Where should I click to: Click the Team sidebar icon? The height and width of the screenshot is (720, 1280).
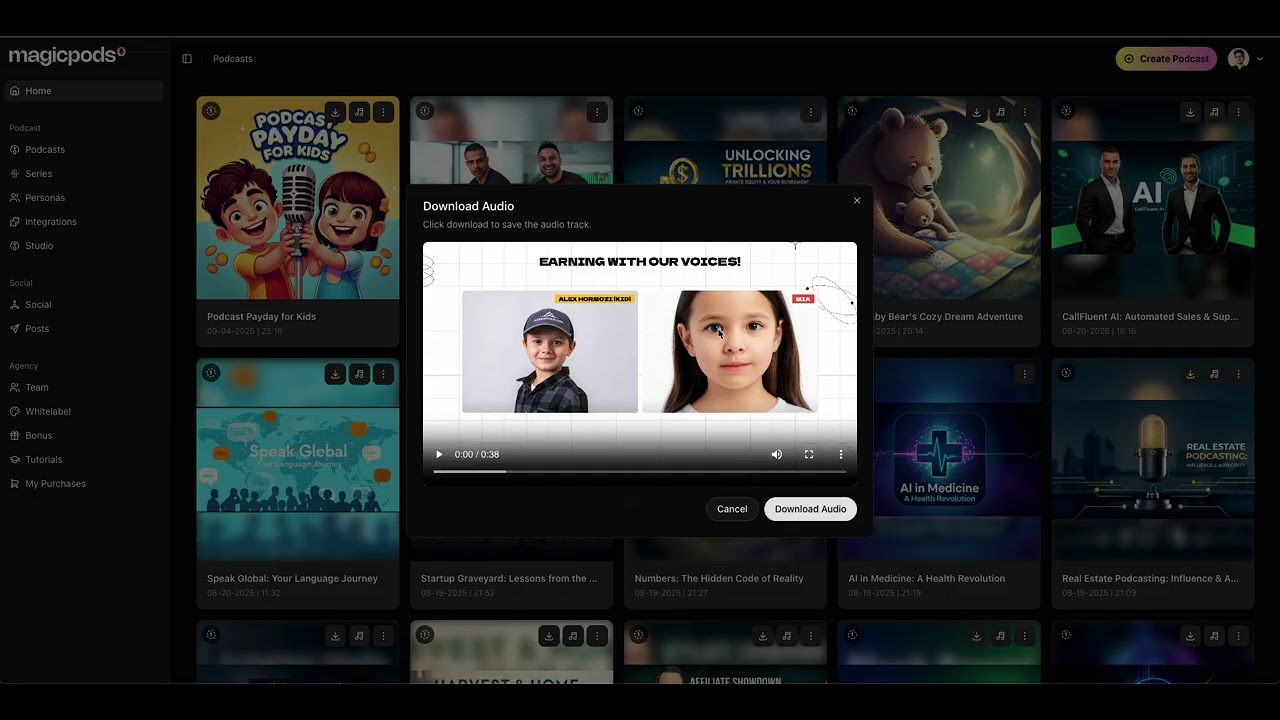14,388
